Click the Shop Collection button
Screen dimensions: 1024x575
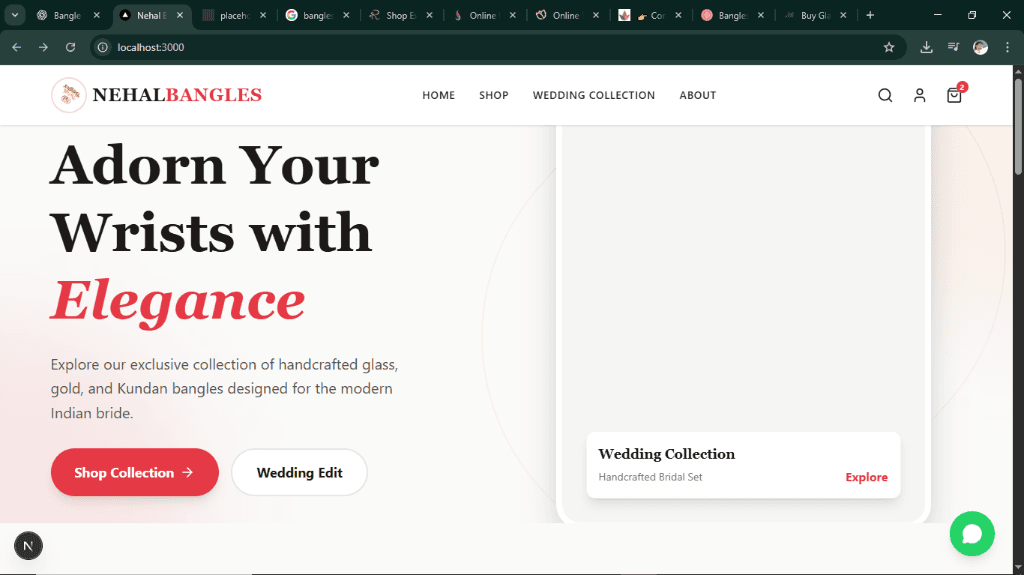coord(134,472)
